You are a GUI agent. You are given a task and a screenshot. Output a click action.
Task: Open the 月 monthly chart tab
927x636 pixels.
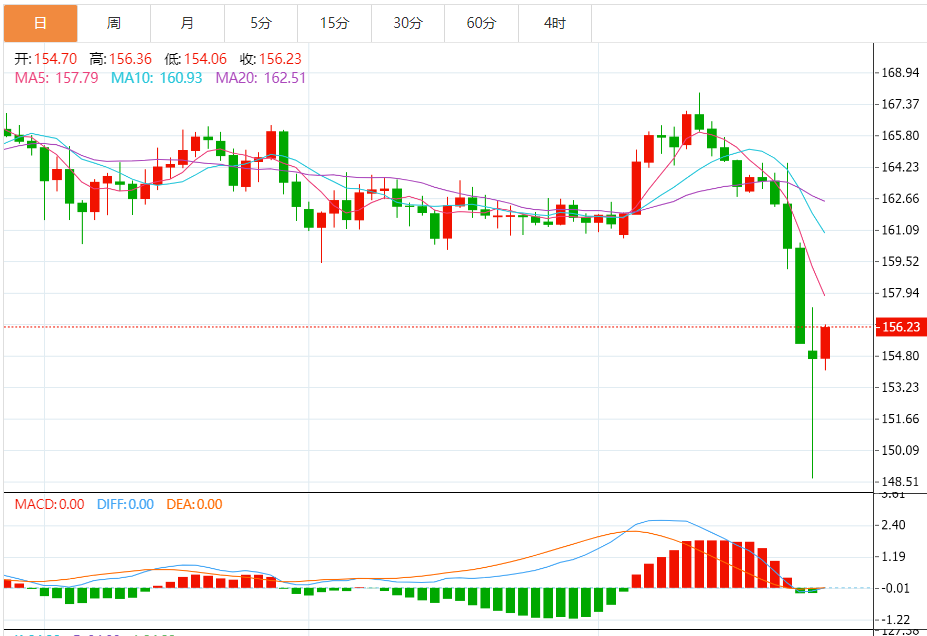click(x=187, y=23)
